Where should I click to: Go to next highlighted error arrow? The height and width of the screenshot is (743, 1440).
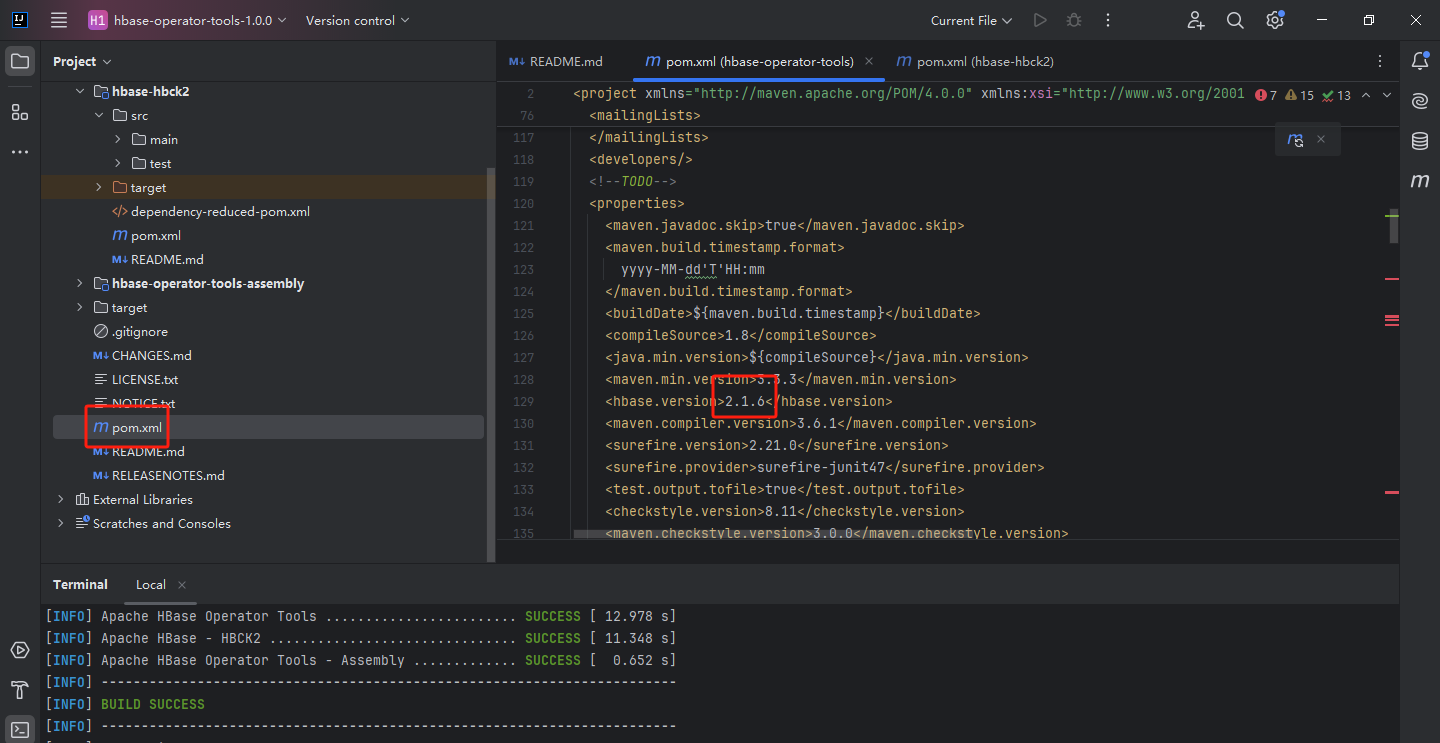click(x=1387, y=95)
